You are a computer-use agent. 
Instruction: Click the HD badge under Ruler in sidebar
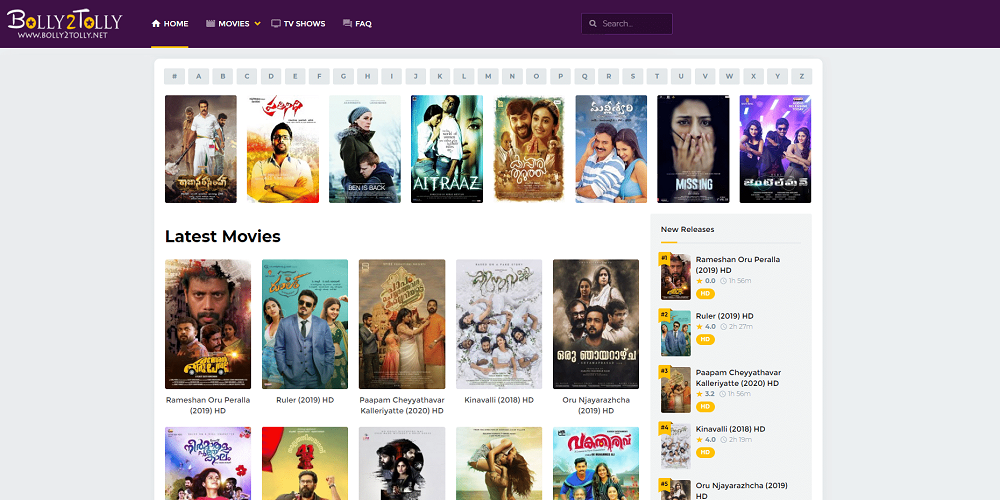point(705,339)
